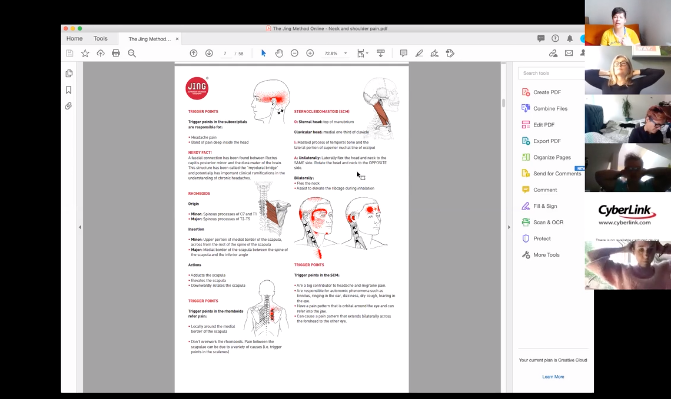Choose the selection arrow tool
Viewport: 679px width, 399px height.
[x=263, y=53]
